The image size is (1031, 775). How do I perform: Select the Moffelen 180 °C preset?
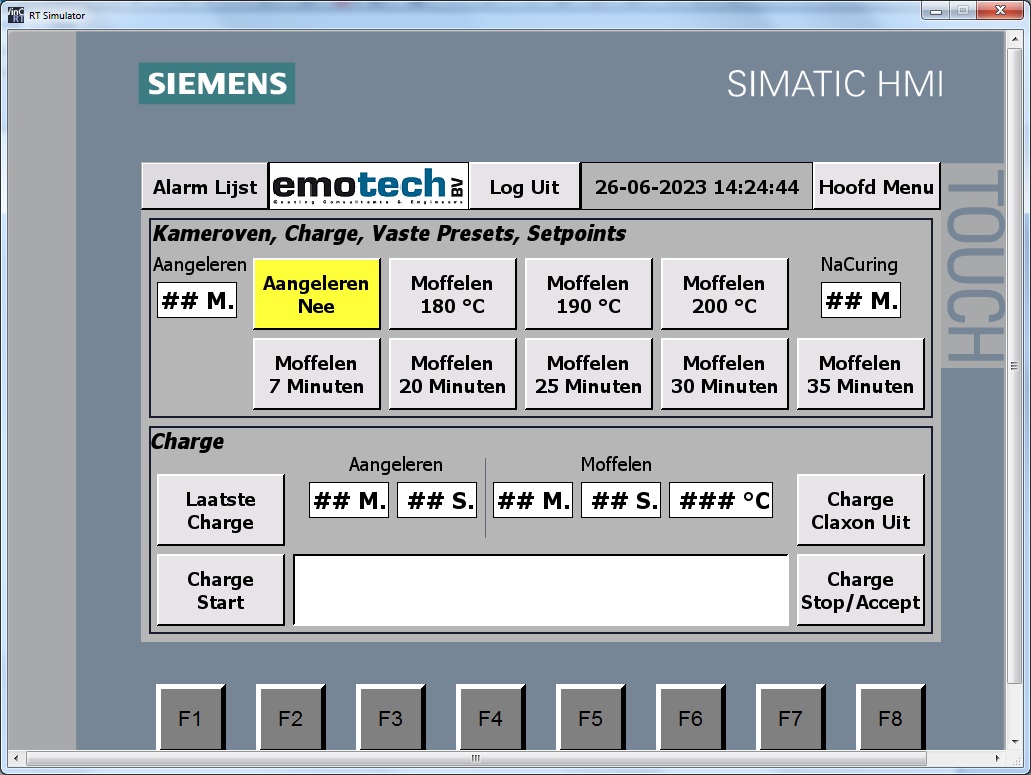coord(452,294)
